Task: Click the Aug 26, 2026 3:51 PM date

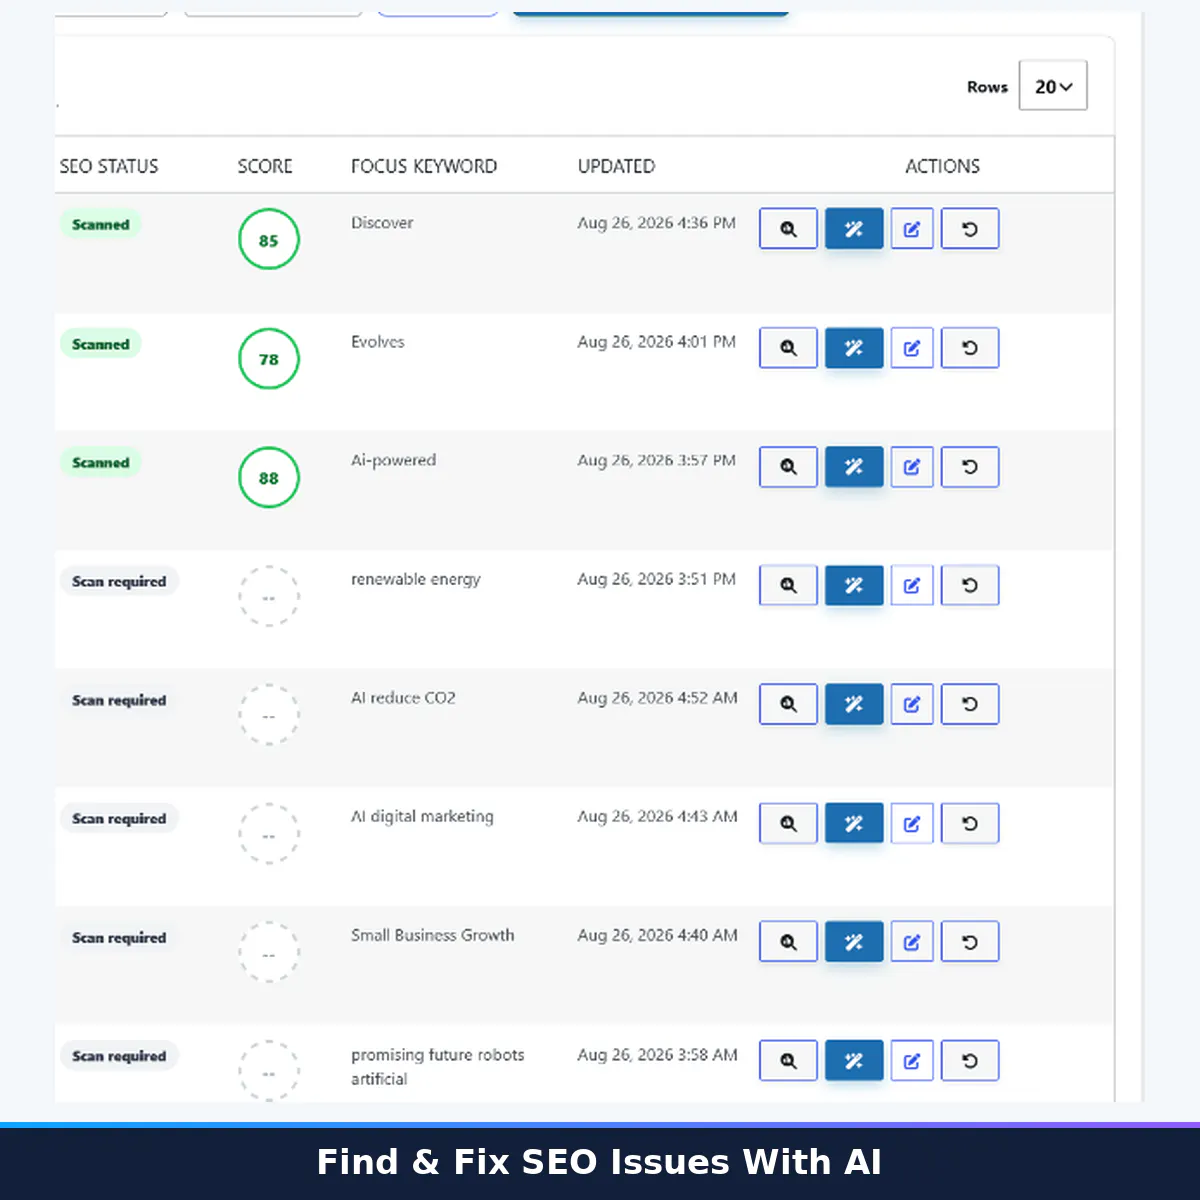Action: click(656, 579)
